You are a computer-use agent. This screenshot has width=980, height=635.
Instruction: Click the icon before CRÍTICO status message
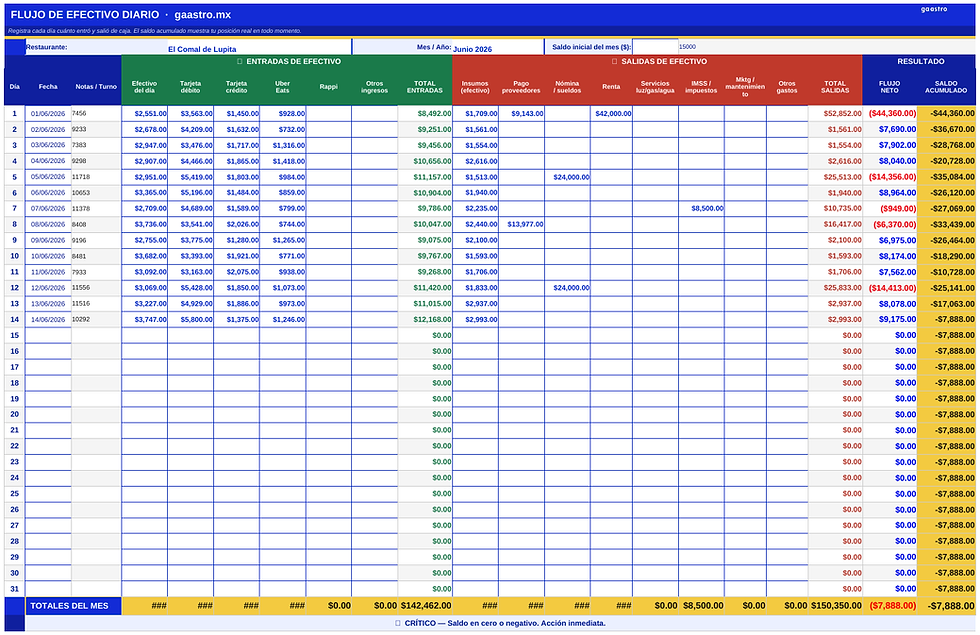click(398, 623)
